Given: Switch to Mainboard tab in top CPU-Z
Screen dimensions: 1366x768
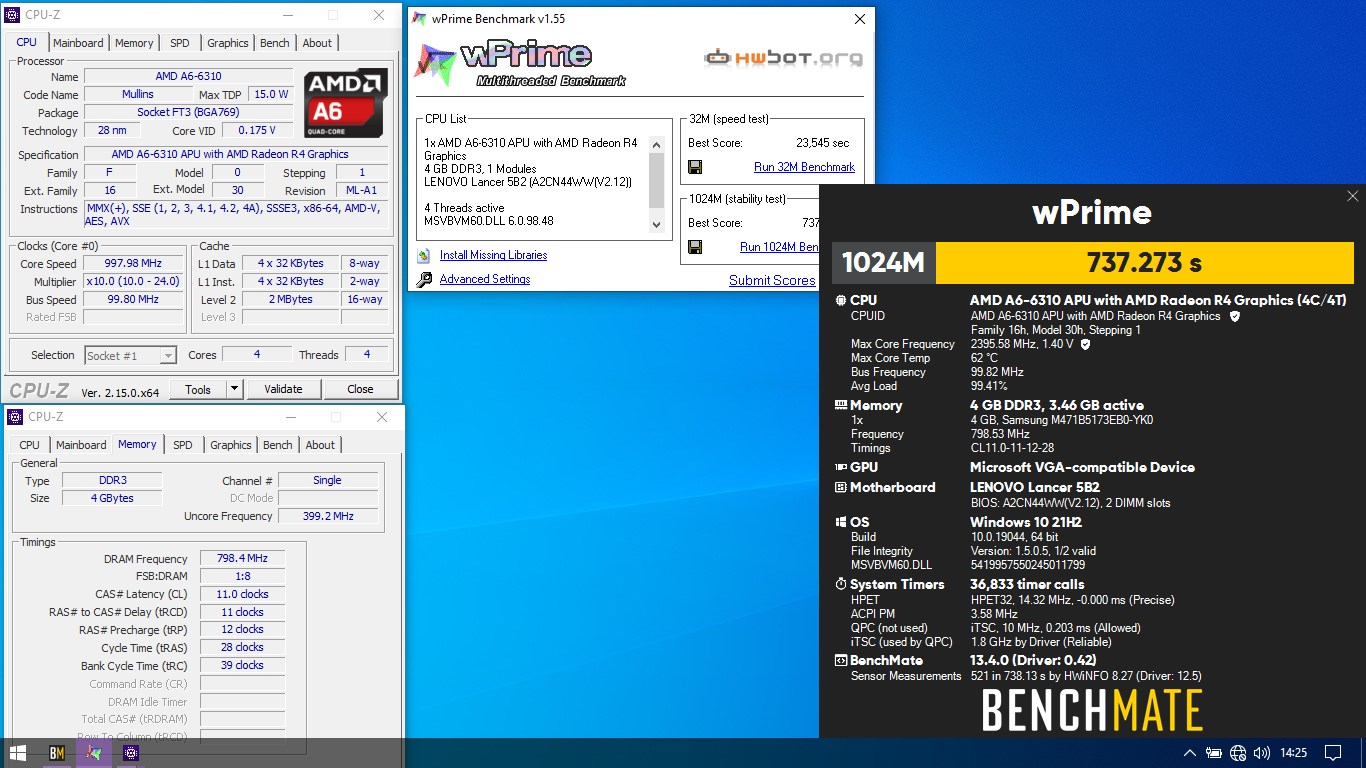Looking at the screenshot, I should [x=78, y=43].
